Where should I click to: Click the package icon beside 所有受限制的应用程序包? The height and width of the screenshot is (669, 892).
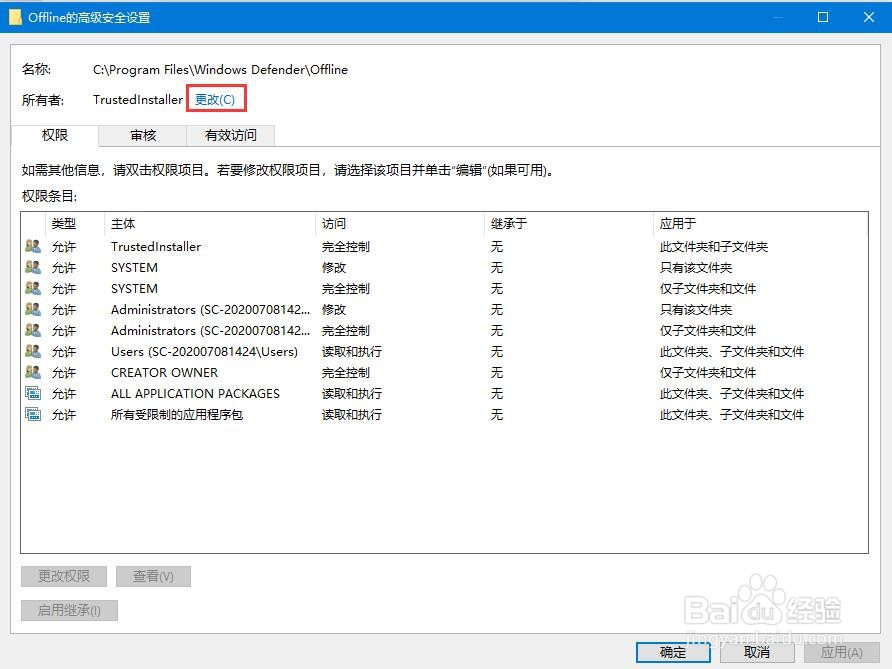pos(33,415)
